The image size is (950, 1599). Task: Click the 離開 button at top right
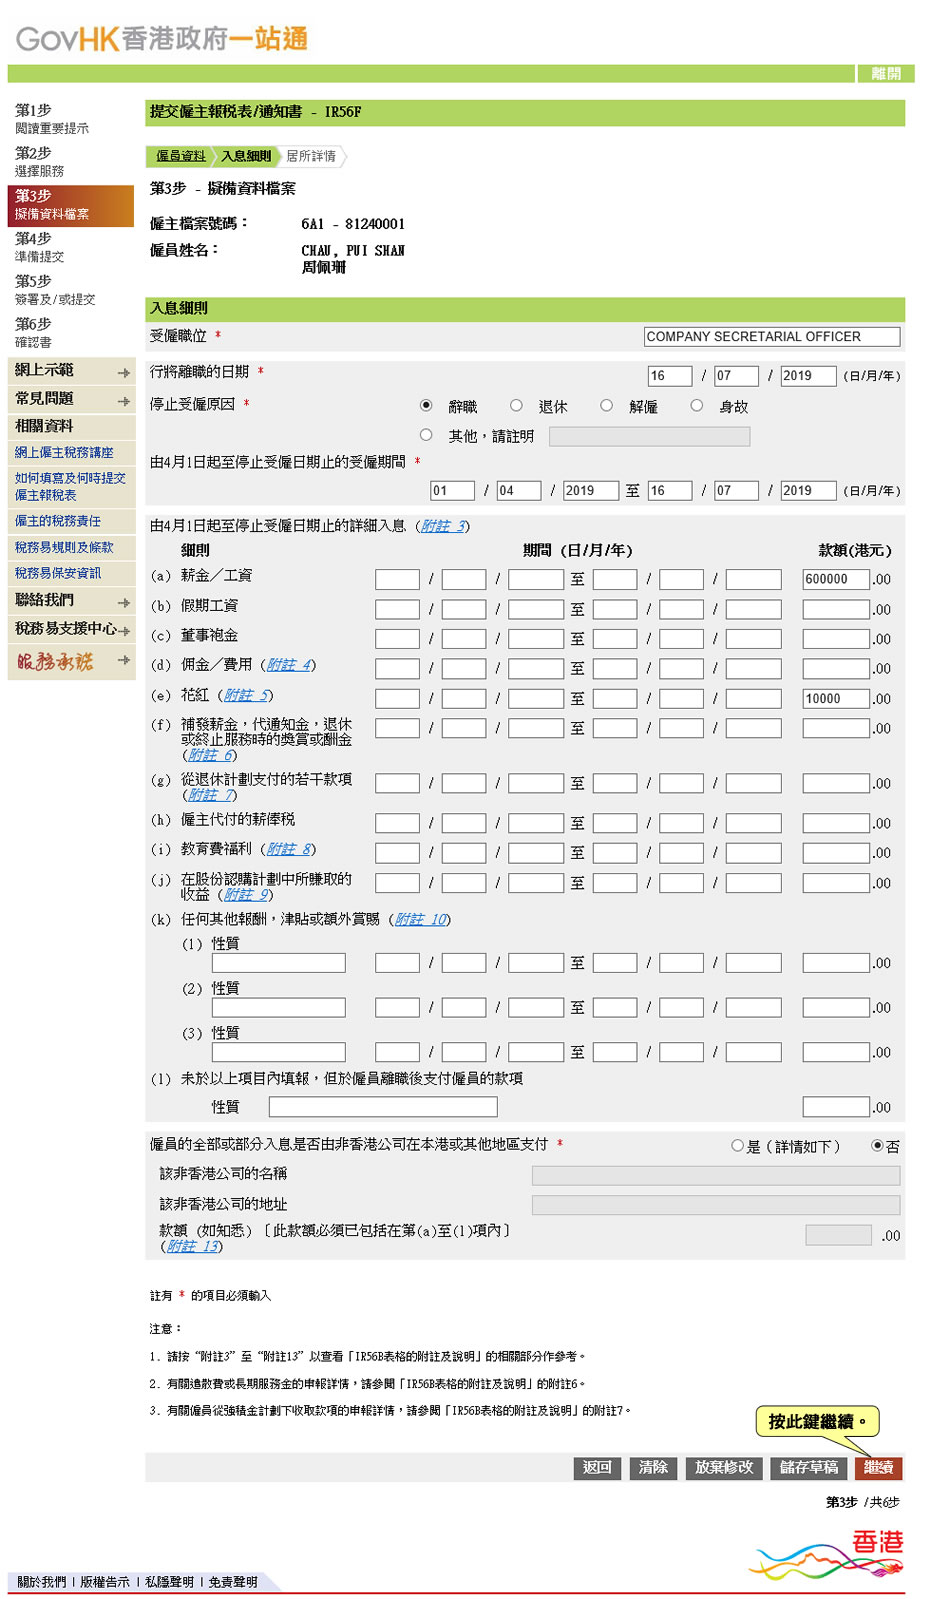pyautogui.click(x=886, y=74)
